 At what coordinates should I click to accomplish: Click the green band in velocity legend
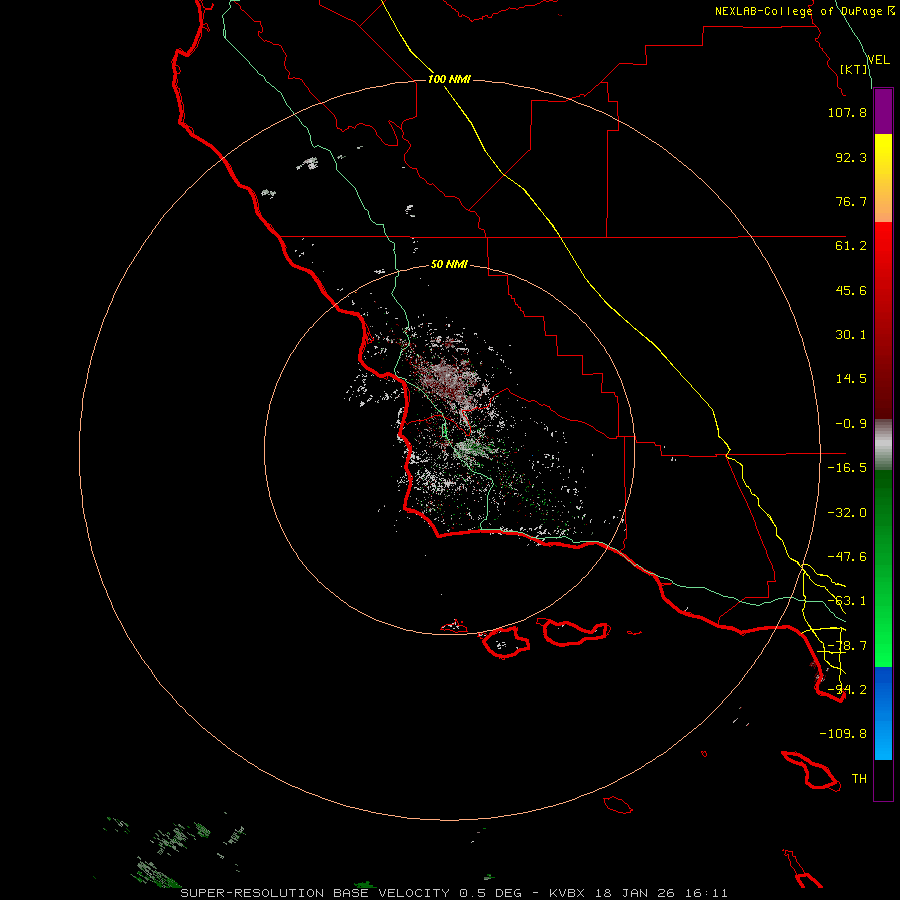[883, 568]
